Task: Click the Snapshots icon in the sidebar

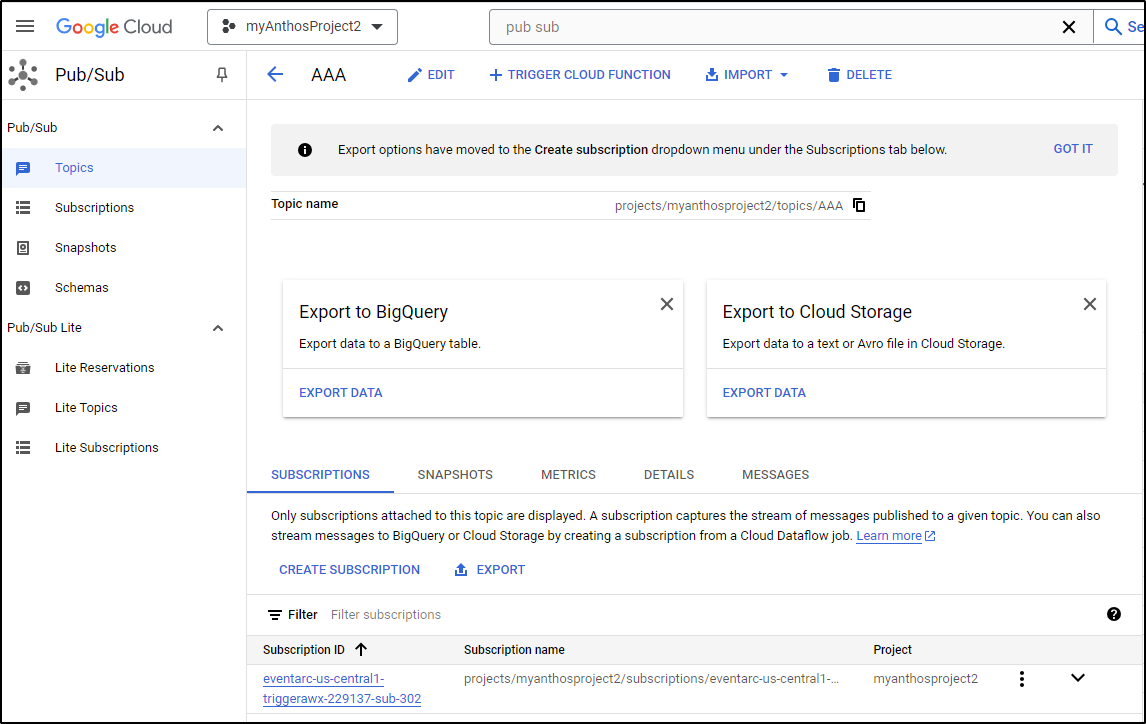Action: [23, 248]
